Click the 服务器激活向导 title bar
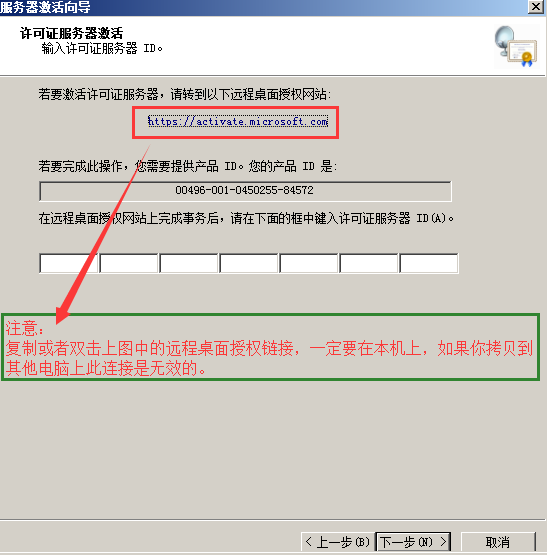 click(262, 7)
